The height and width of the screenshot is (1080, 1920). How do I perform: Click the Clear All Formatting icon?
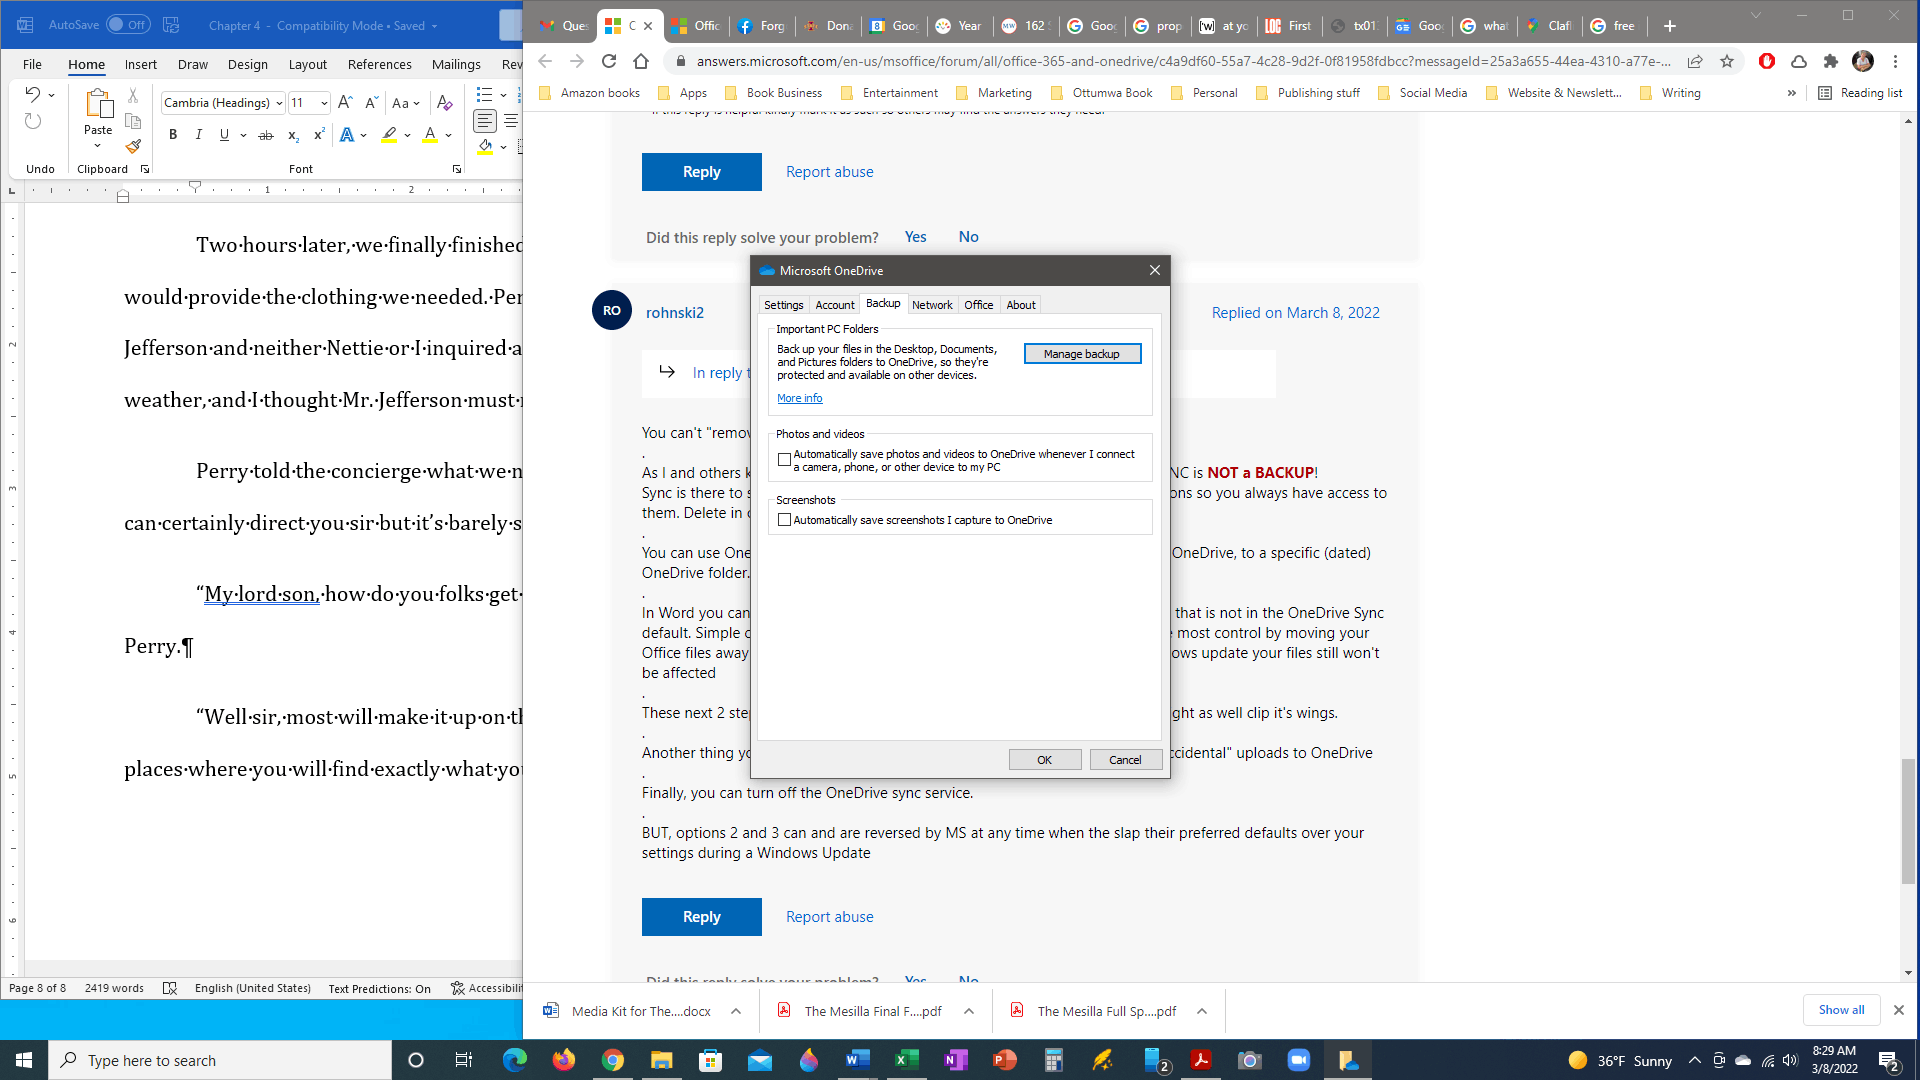click(x=445, y=102)
